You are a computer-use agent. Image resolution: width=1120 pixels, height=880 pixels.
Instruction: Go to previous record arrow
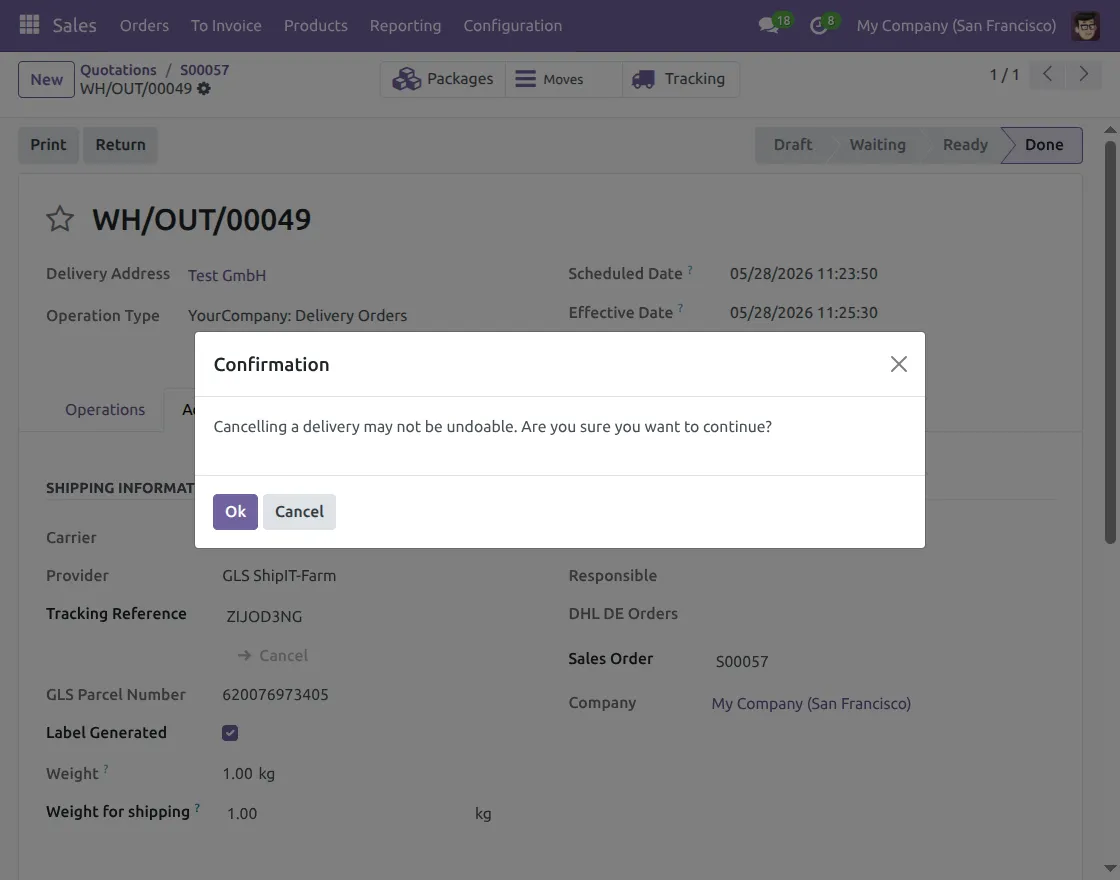click(1047, 74)
